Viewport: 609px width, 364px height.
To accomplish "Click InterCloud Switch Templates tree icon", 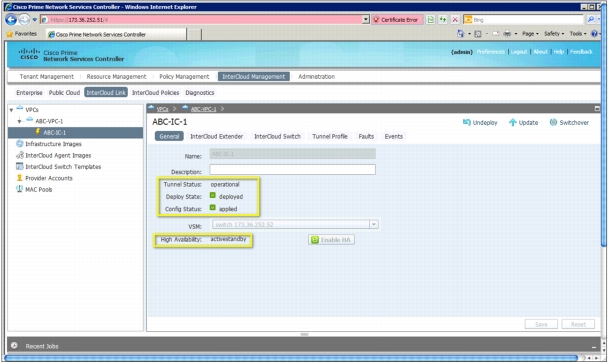I will (19, 166).
